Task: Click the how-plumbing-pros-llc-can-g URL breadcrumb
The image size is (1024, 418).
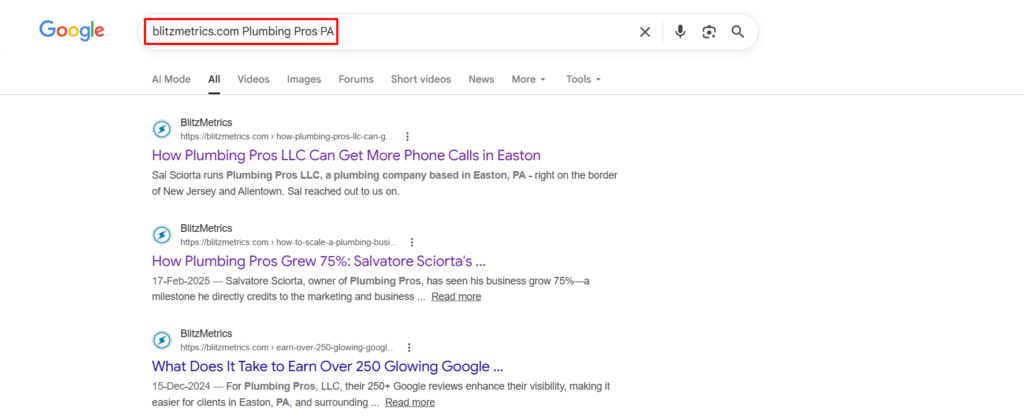Action: 287,137
